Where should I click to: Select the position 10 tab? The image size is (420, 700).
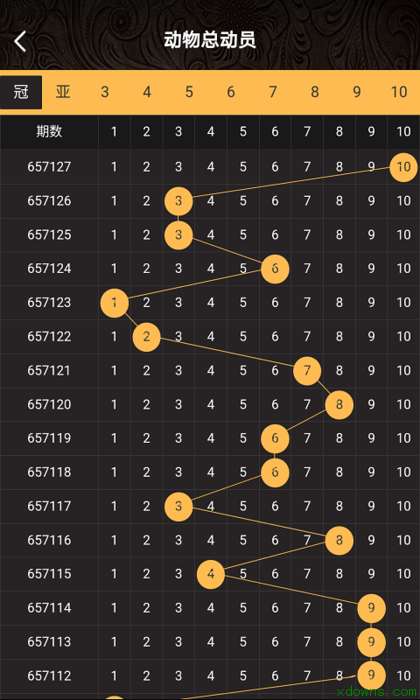pos(399,92)
